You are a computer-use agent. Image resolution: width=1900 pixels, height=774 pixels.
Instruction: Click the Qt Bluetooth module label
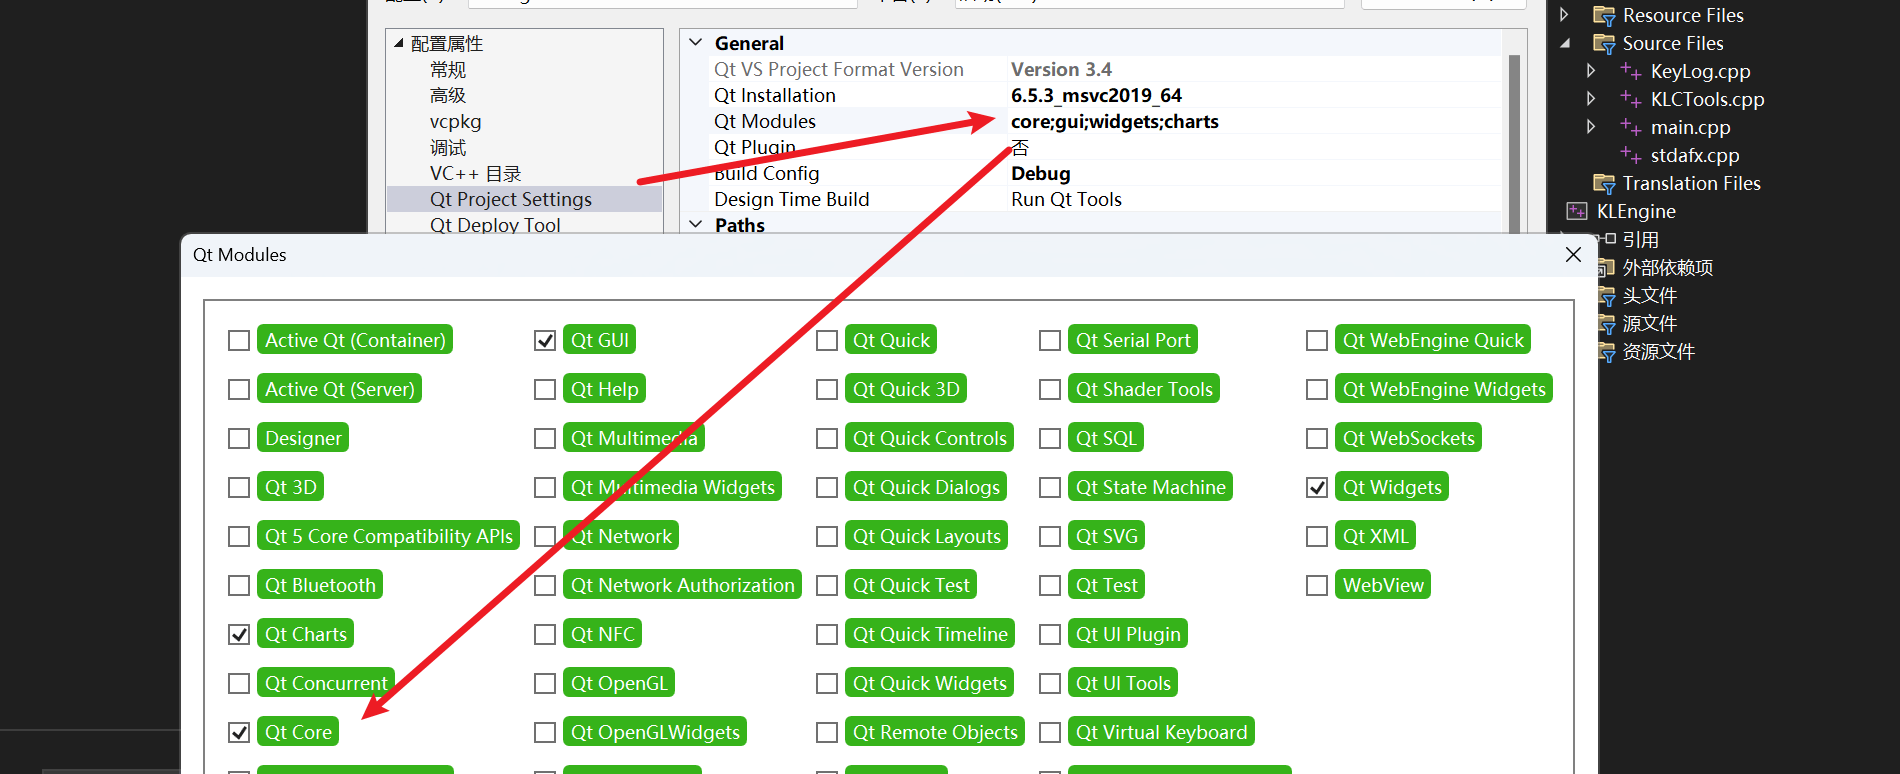[x=320, y=586]
